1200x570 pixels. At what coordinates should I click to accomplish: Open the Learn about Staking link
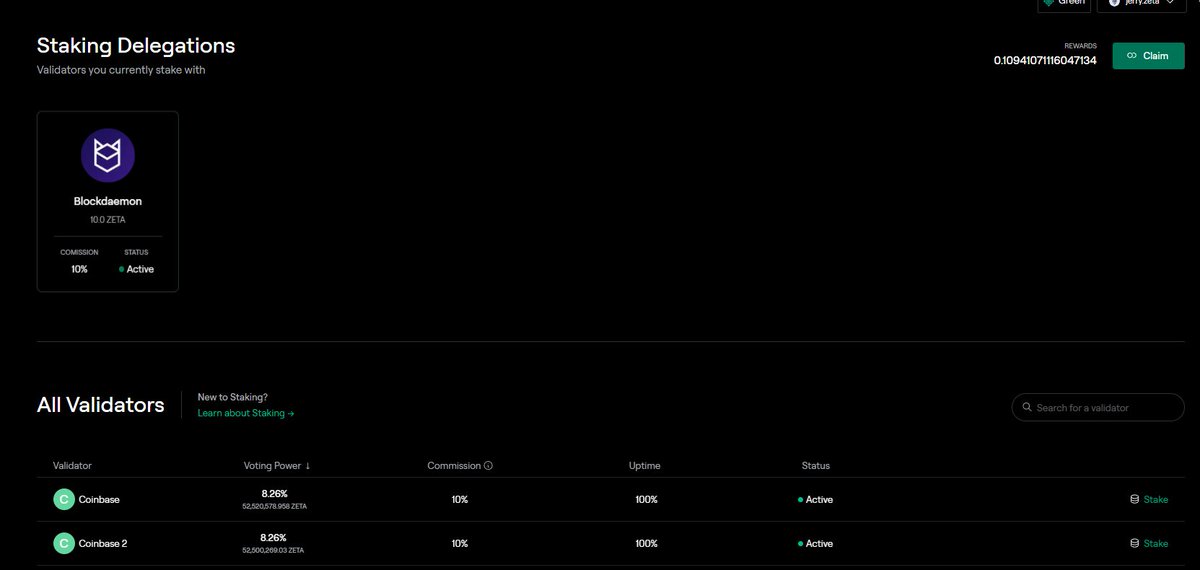[246, 413]
